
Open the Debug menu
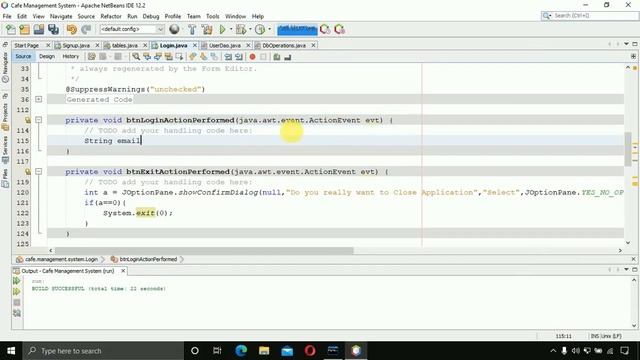click(151, 16)
